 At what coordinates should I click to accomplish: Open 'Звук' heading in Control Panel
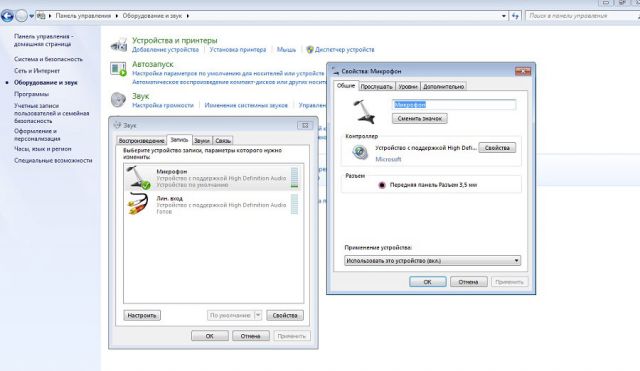pyautogui.click(x=140, y=96)
